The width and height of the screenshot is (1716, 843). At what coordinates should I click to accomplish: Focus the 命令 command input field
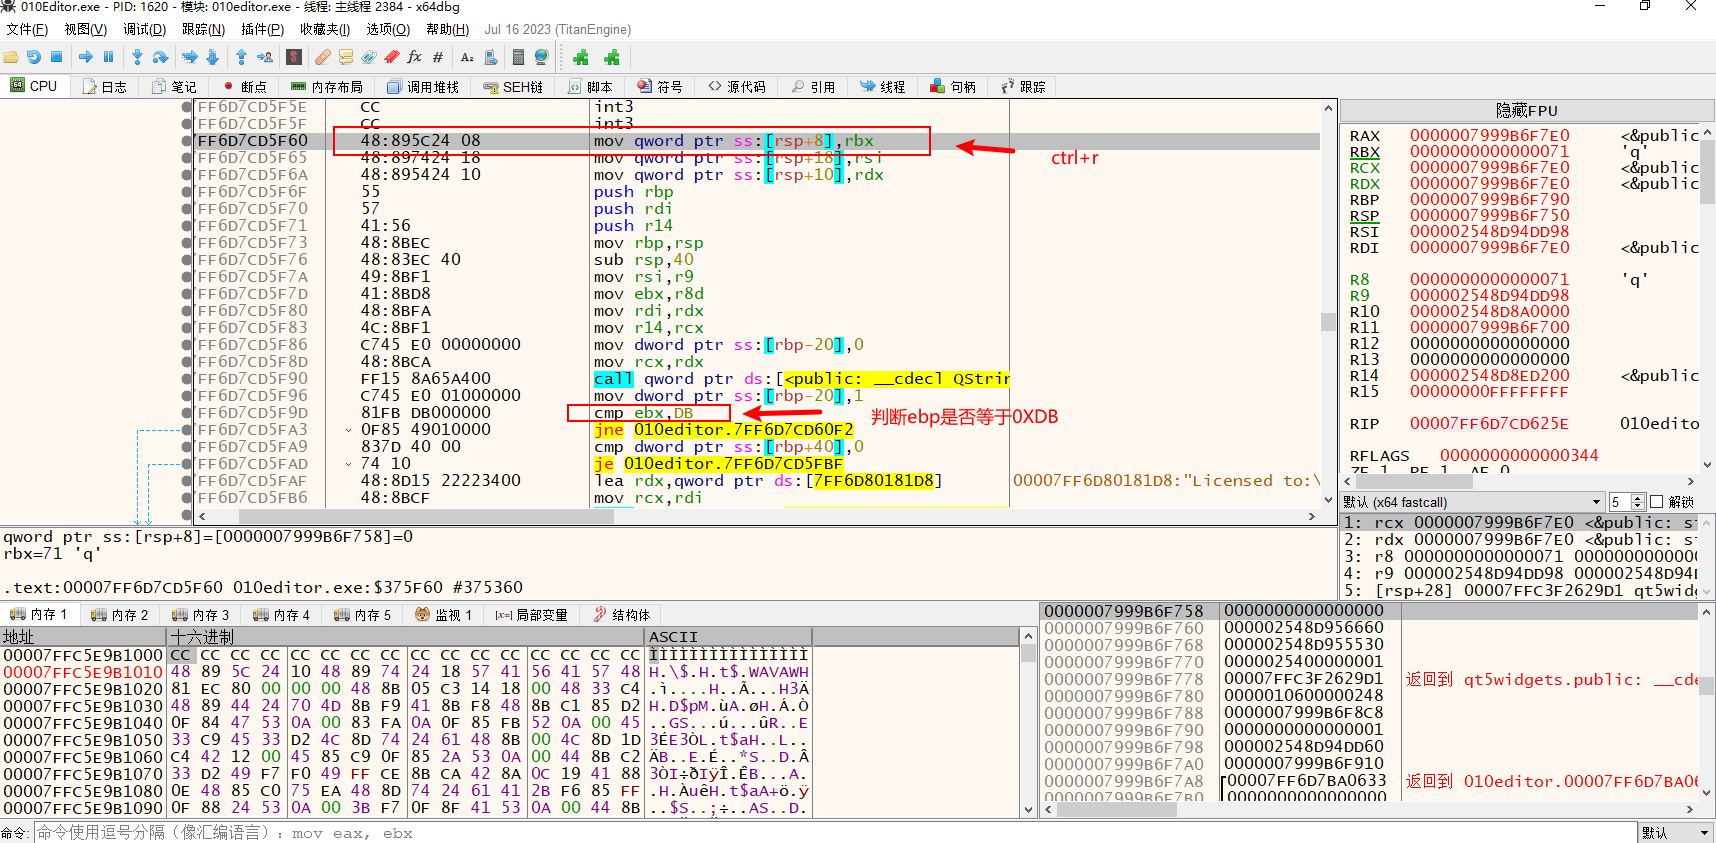click(835, 833)
